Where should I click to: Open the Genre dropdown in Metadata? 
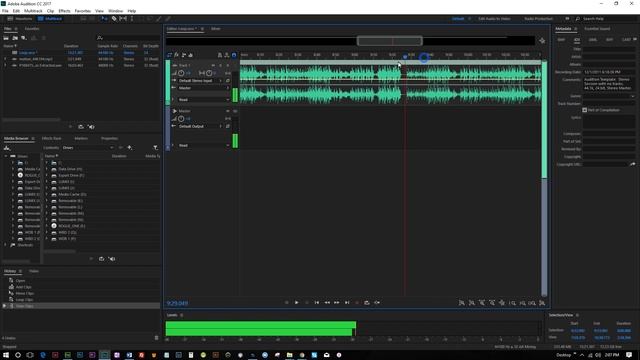[x=609, y=96]
